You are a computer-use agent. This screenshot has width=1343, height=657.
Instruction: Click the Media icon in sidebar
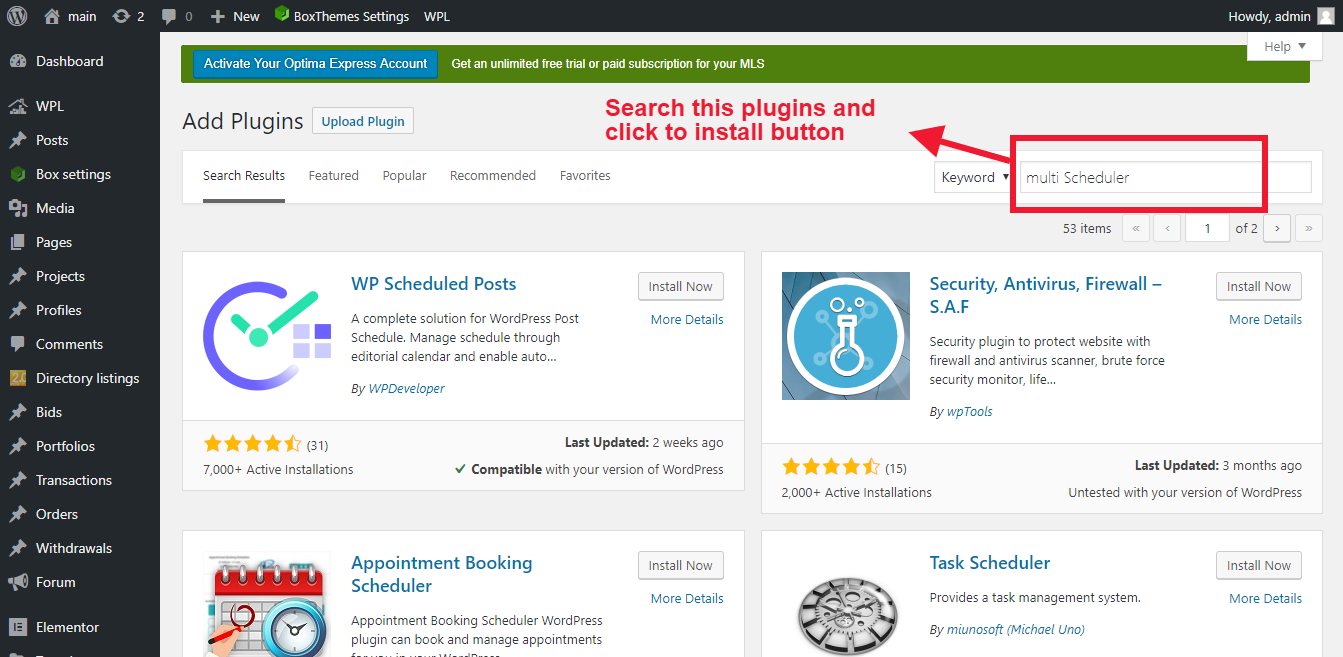17,208
